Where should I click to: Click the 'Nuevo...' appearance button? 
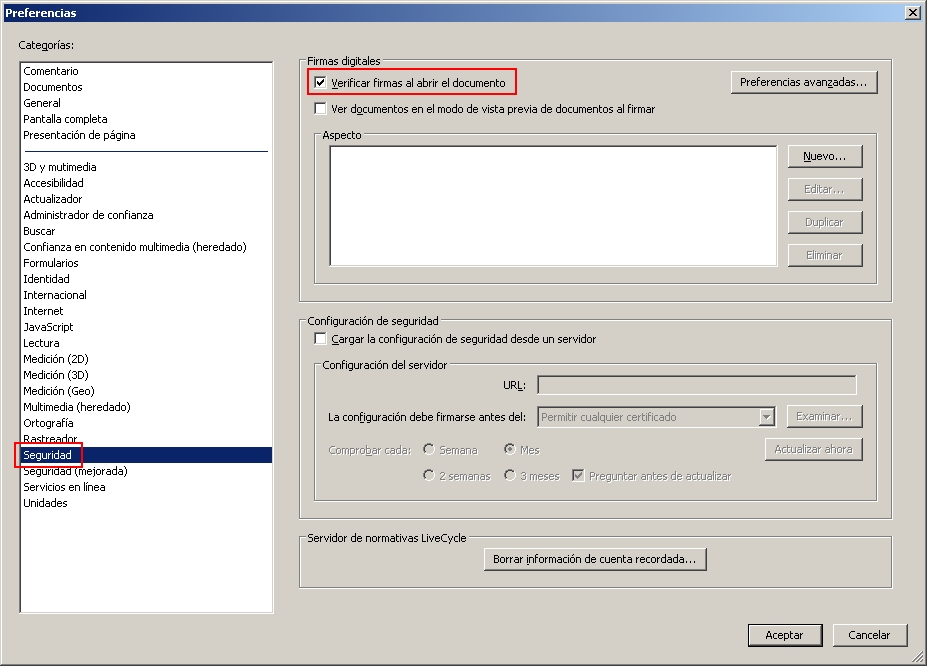pos(824,157)
